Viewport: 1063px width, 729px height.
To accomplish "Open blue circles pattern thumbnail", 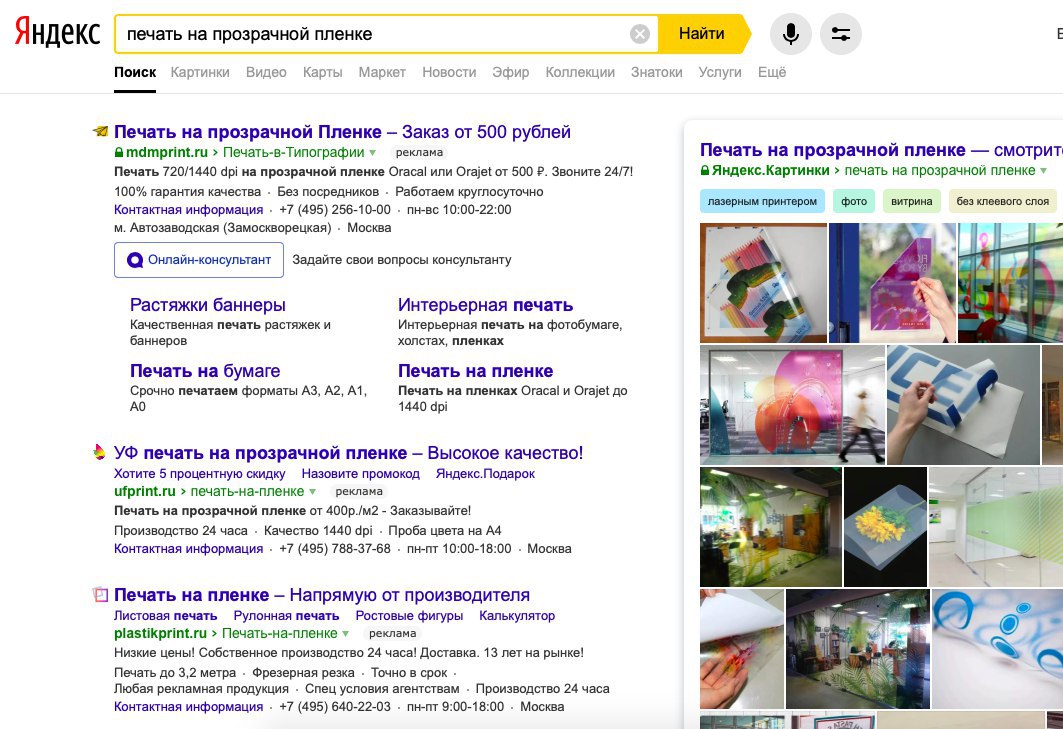I will tap(997, 649).
